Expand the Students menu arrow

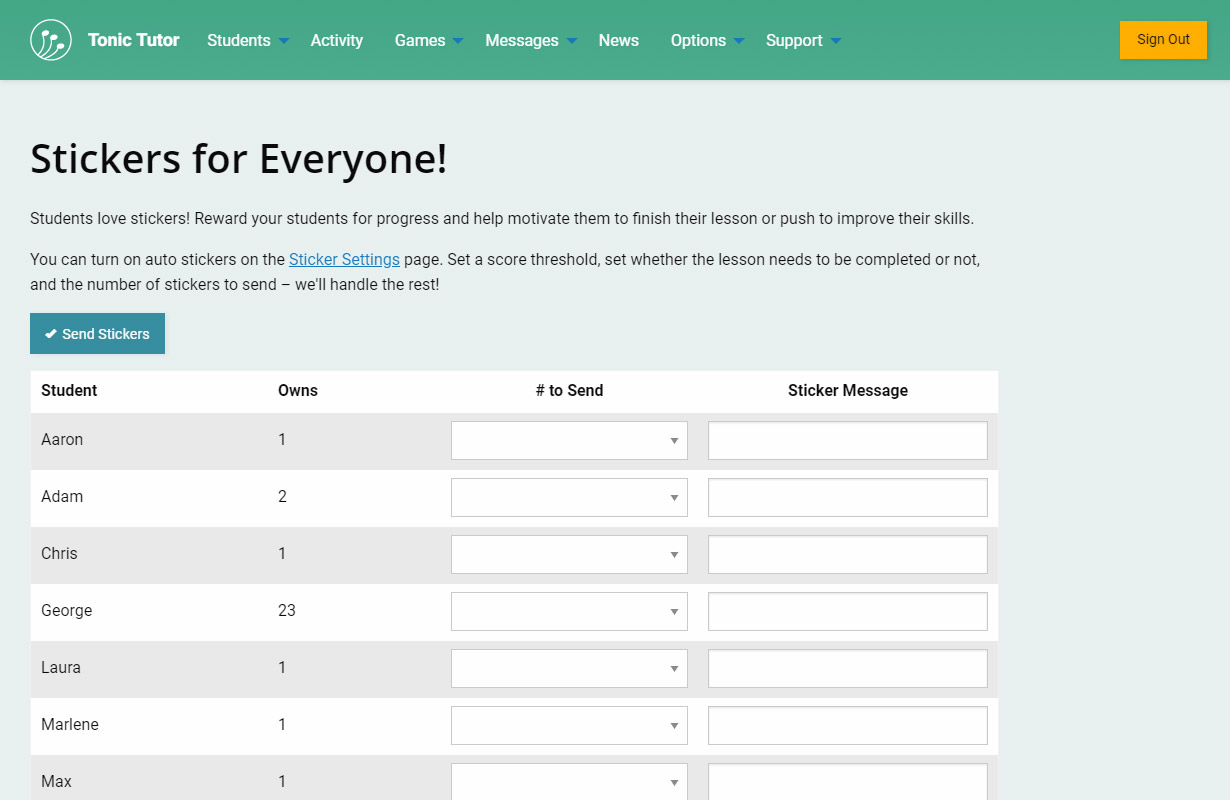[284, 41]
